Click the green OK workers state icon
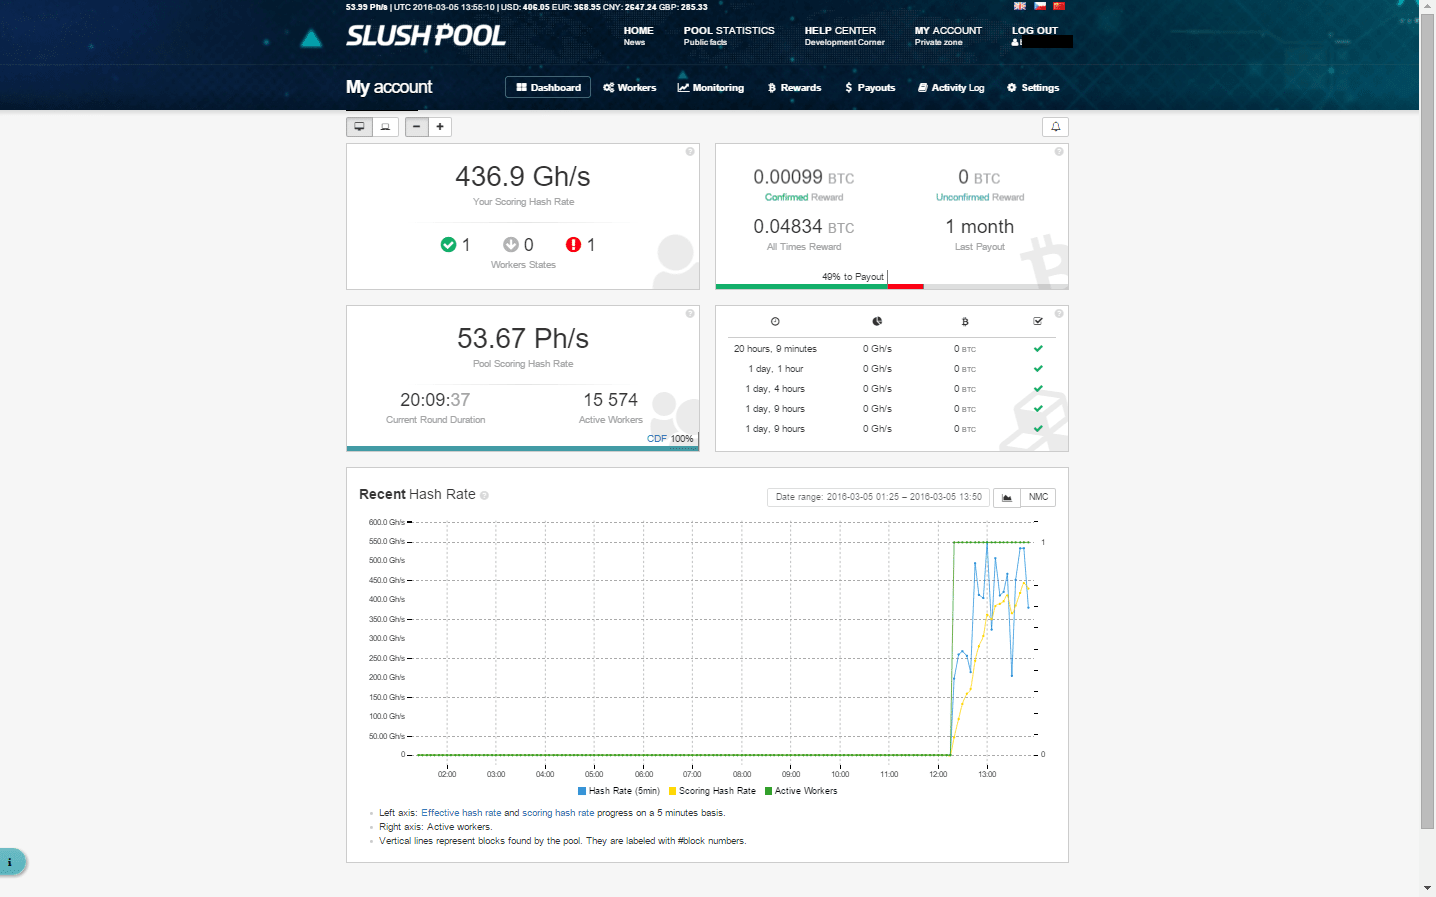The image size is (1436, 897). point(448,245)
